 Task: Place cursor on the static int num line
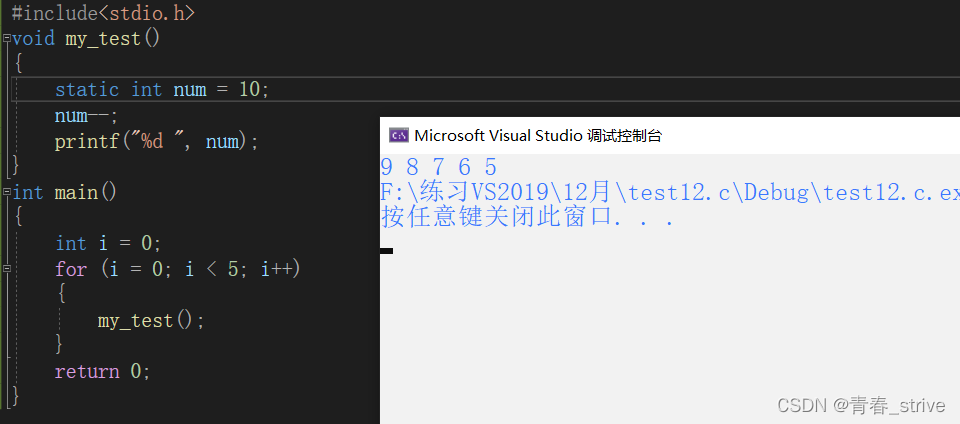point(162,90)
